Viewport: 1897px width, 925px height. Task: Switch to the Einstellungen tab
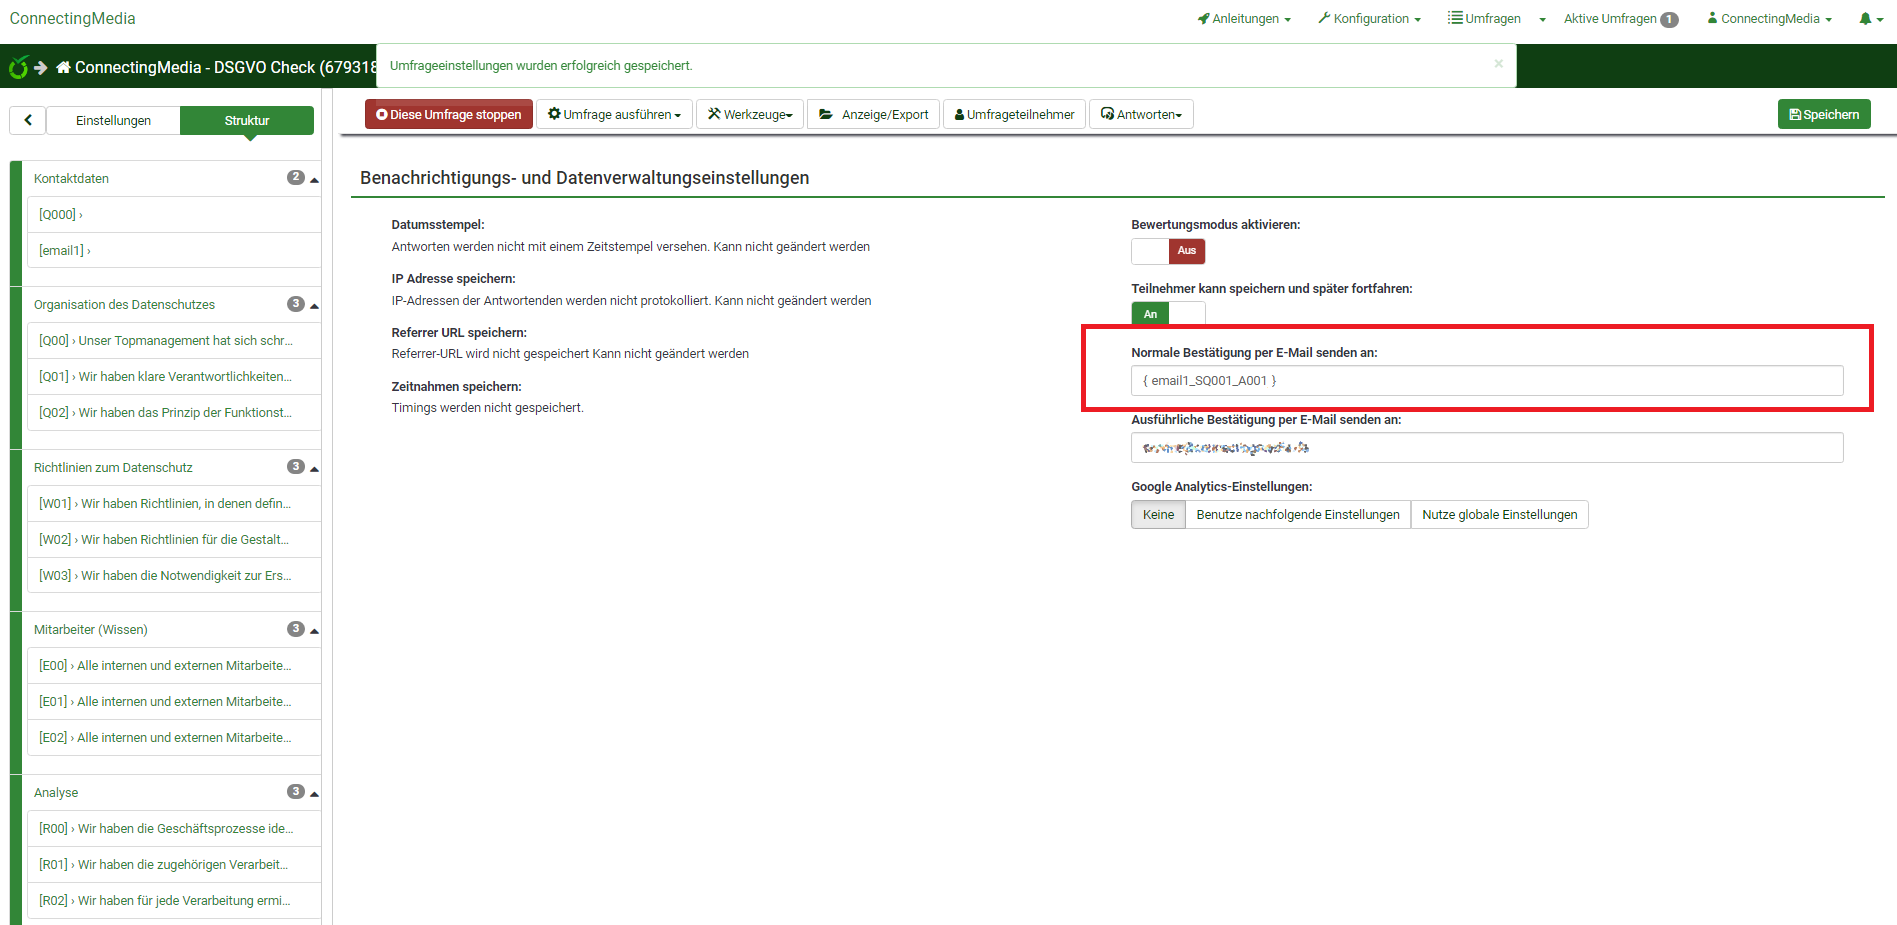coord(113,121)
